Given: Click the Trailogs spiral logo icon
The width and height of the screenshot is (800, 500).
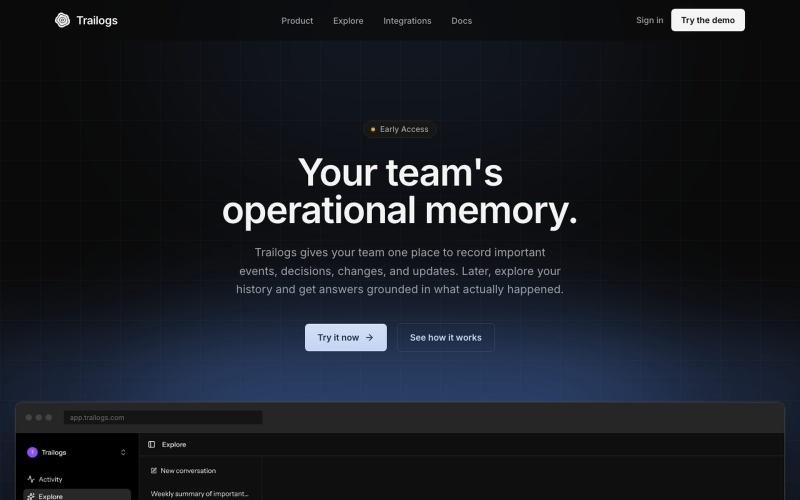Looking at the screenshot, I should (x=62, y=20).
